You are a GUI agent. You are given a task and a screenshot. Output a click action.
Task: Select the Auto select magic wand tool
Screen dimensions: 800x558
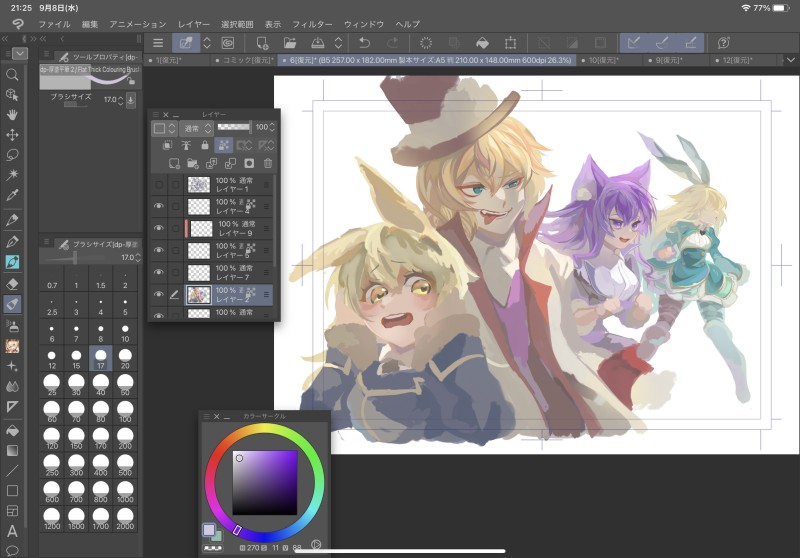click(12, 174)
